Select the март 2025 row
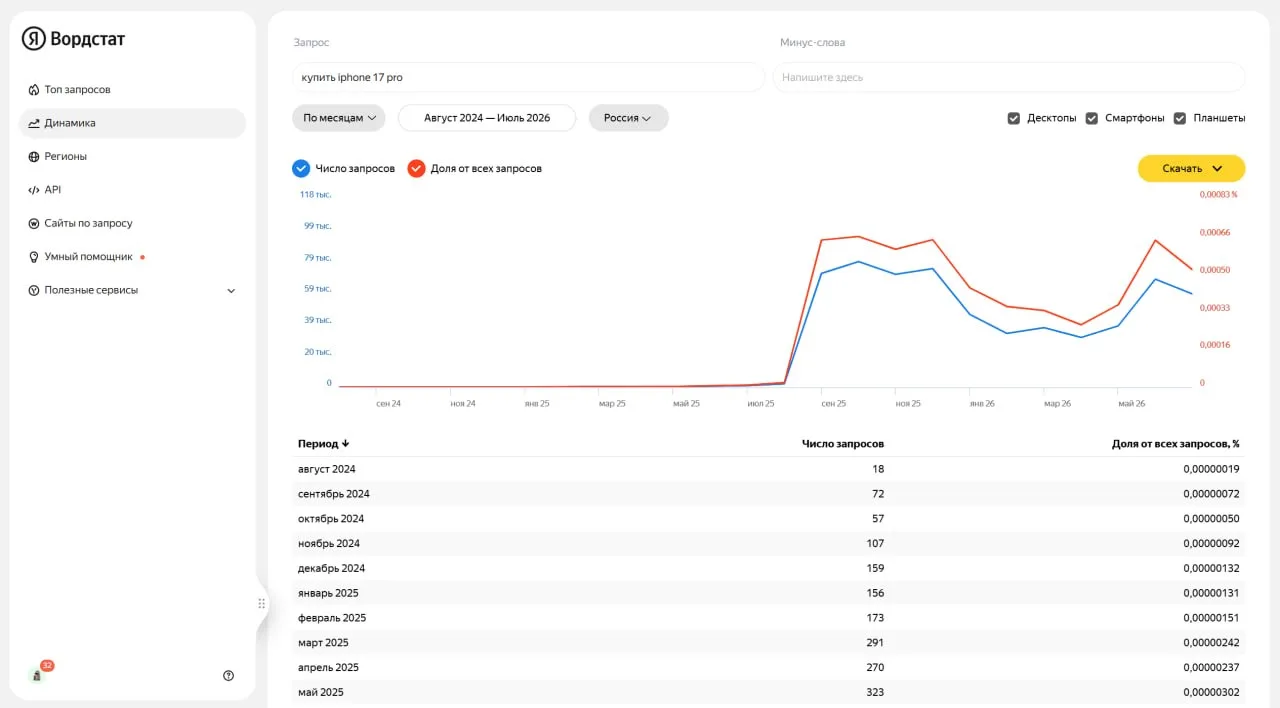Screen dimensions: 1280x708 coord(769,643)
